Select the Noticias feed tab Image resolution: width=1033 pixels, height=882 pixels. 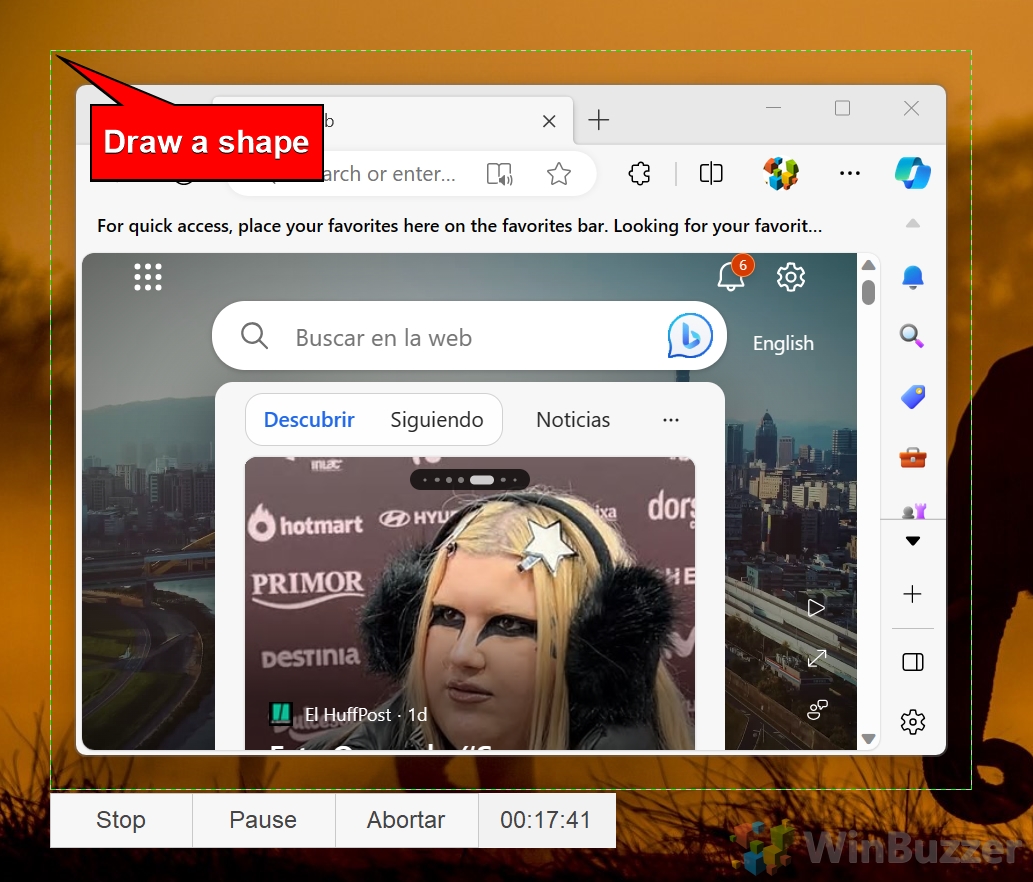pos(573,420)
